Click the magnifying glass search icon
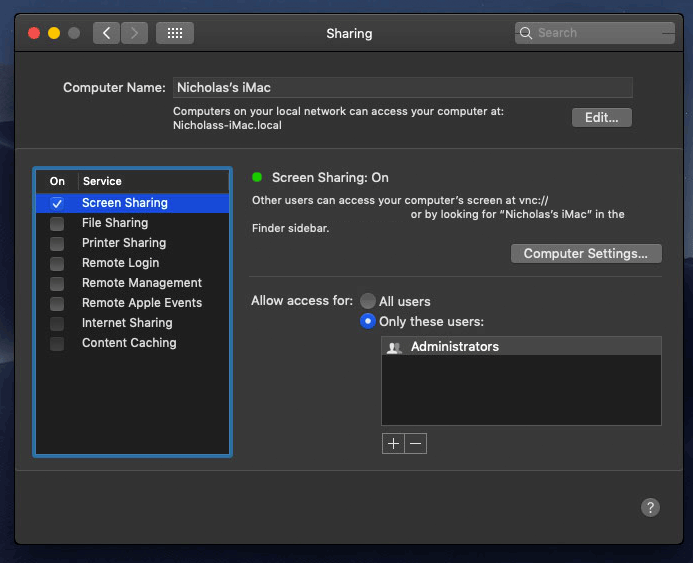Image resolution: width=693 pixels, height=563 pixels. pyautogui.click(x=525, y=33)
